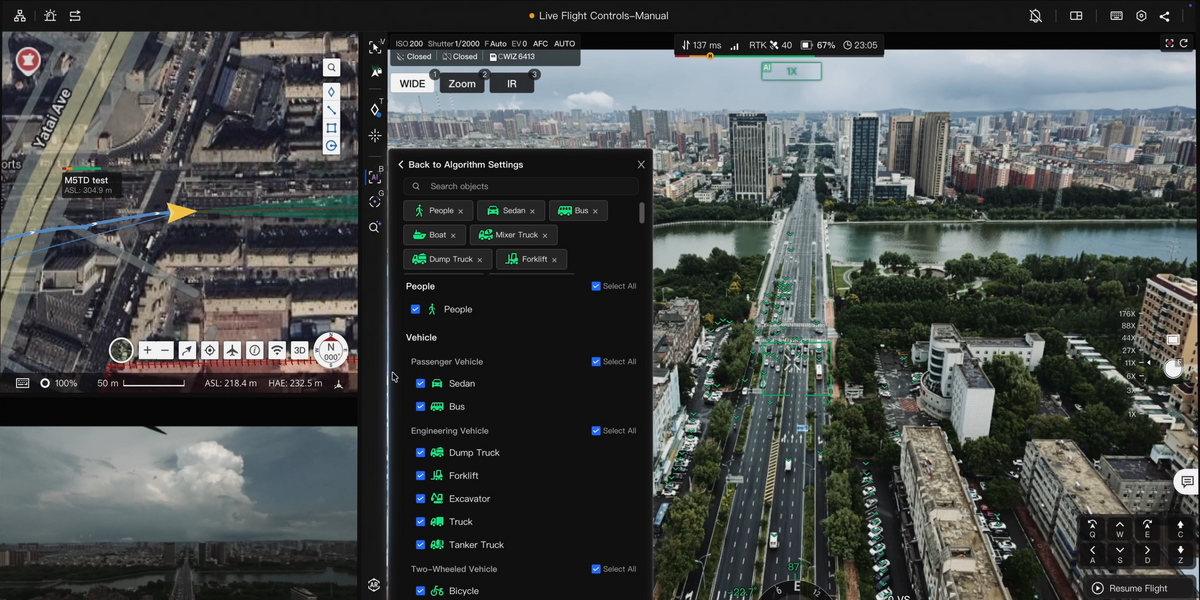Switch map to 3D view

click(299, 350)
